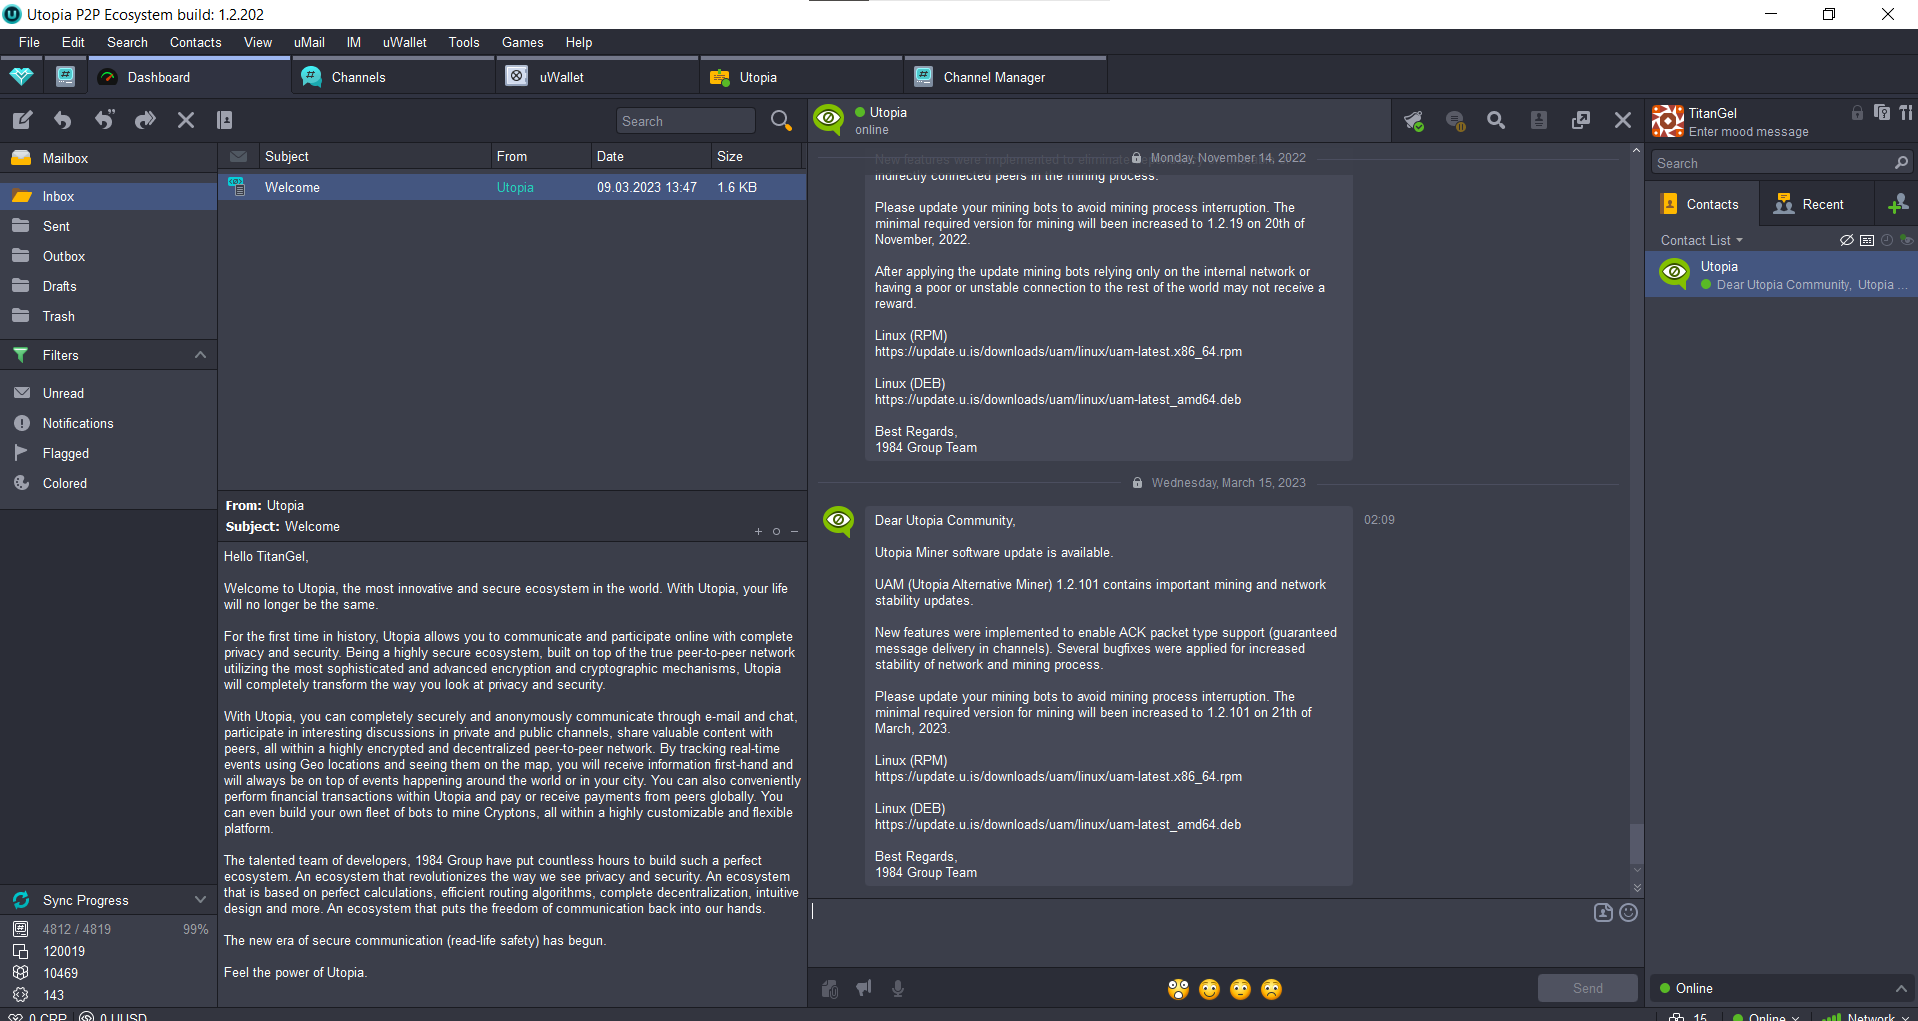Image resolution: width=1918 pixels, height=1021 pixels.
Task: Click the uMail search magnifier icon
Action: pyautogui.click(x=781, y=120)
